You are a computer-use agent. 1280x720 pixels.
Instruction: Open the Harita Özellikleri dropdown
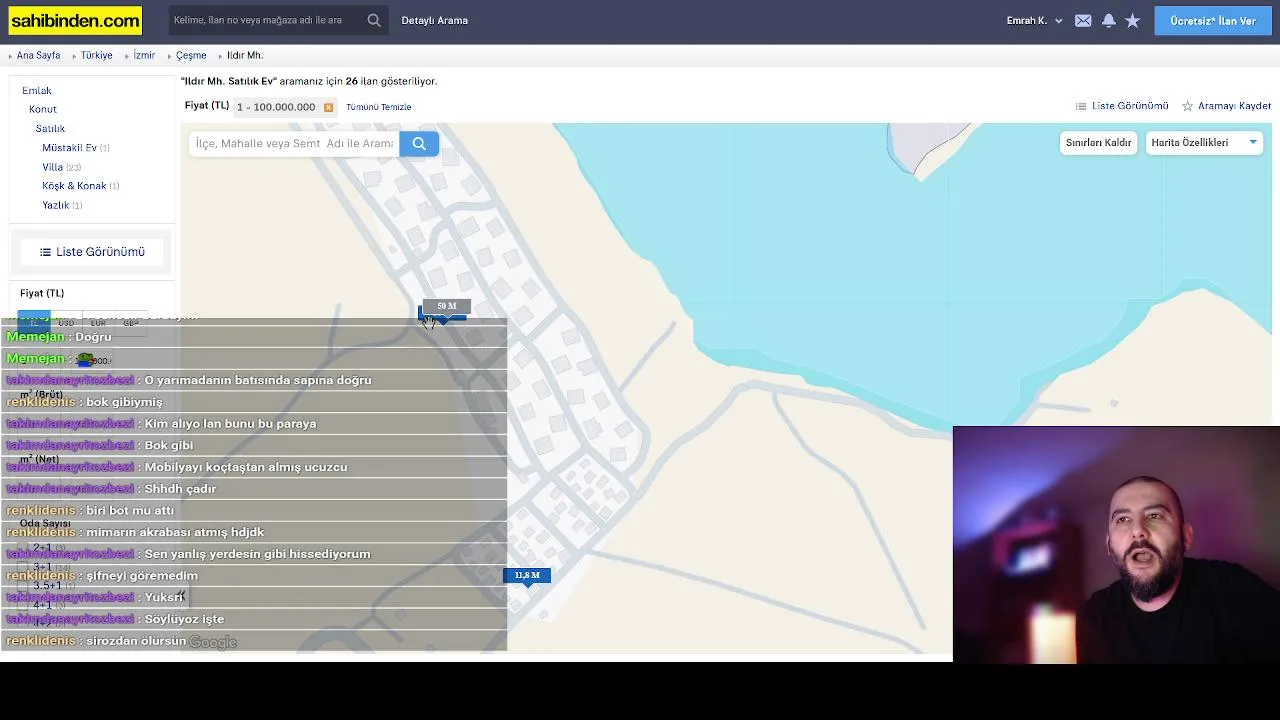point(1204,143)
